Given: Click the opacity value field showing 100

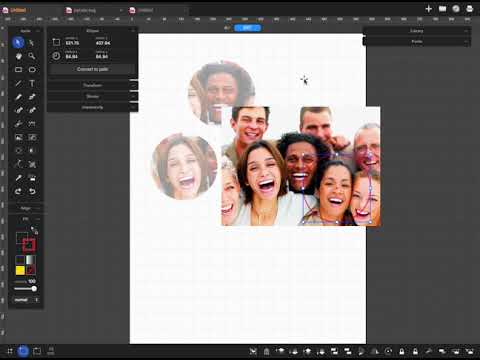Looking at the screenshot, I should click(x=32, y=282).
